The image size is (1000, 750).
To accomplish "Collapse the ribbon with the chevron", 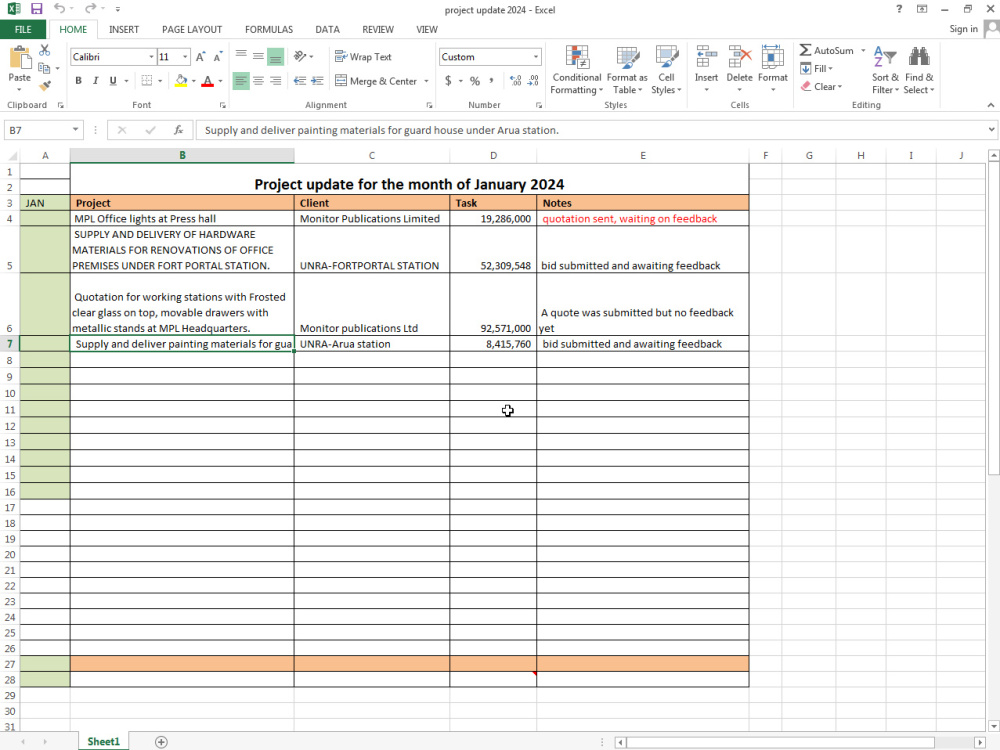I will coord(990,105).
